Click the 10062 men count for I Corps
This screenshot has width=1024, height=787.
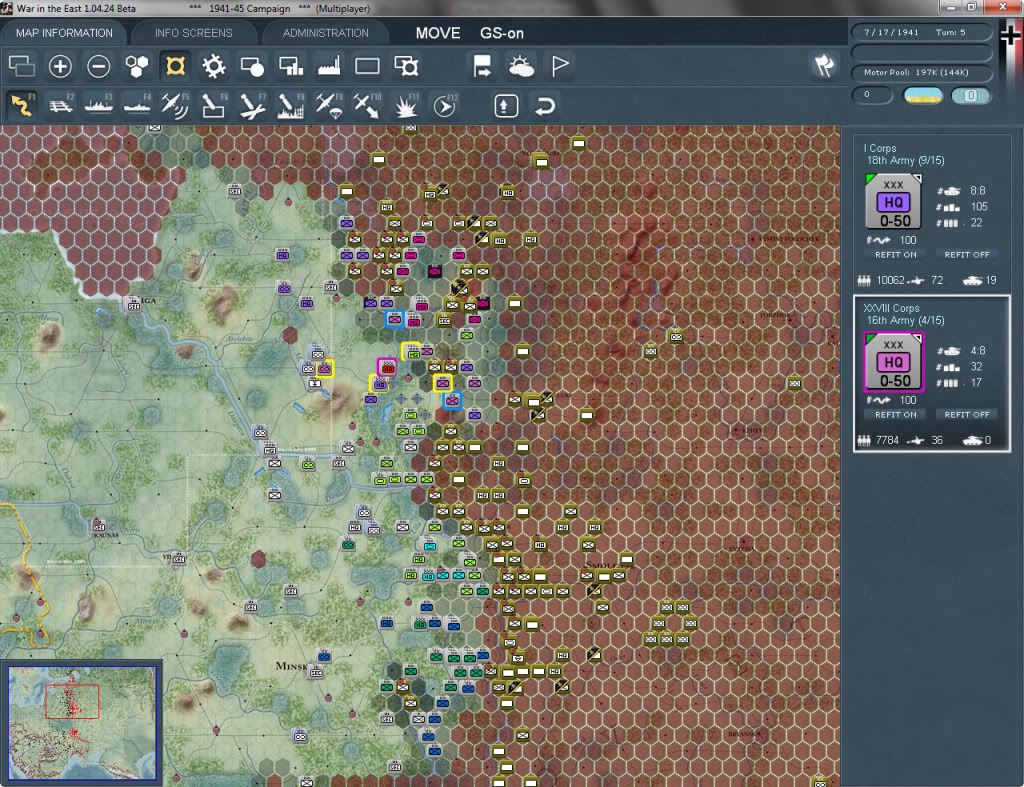click(890, 280)
